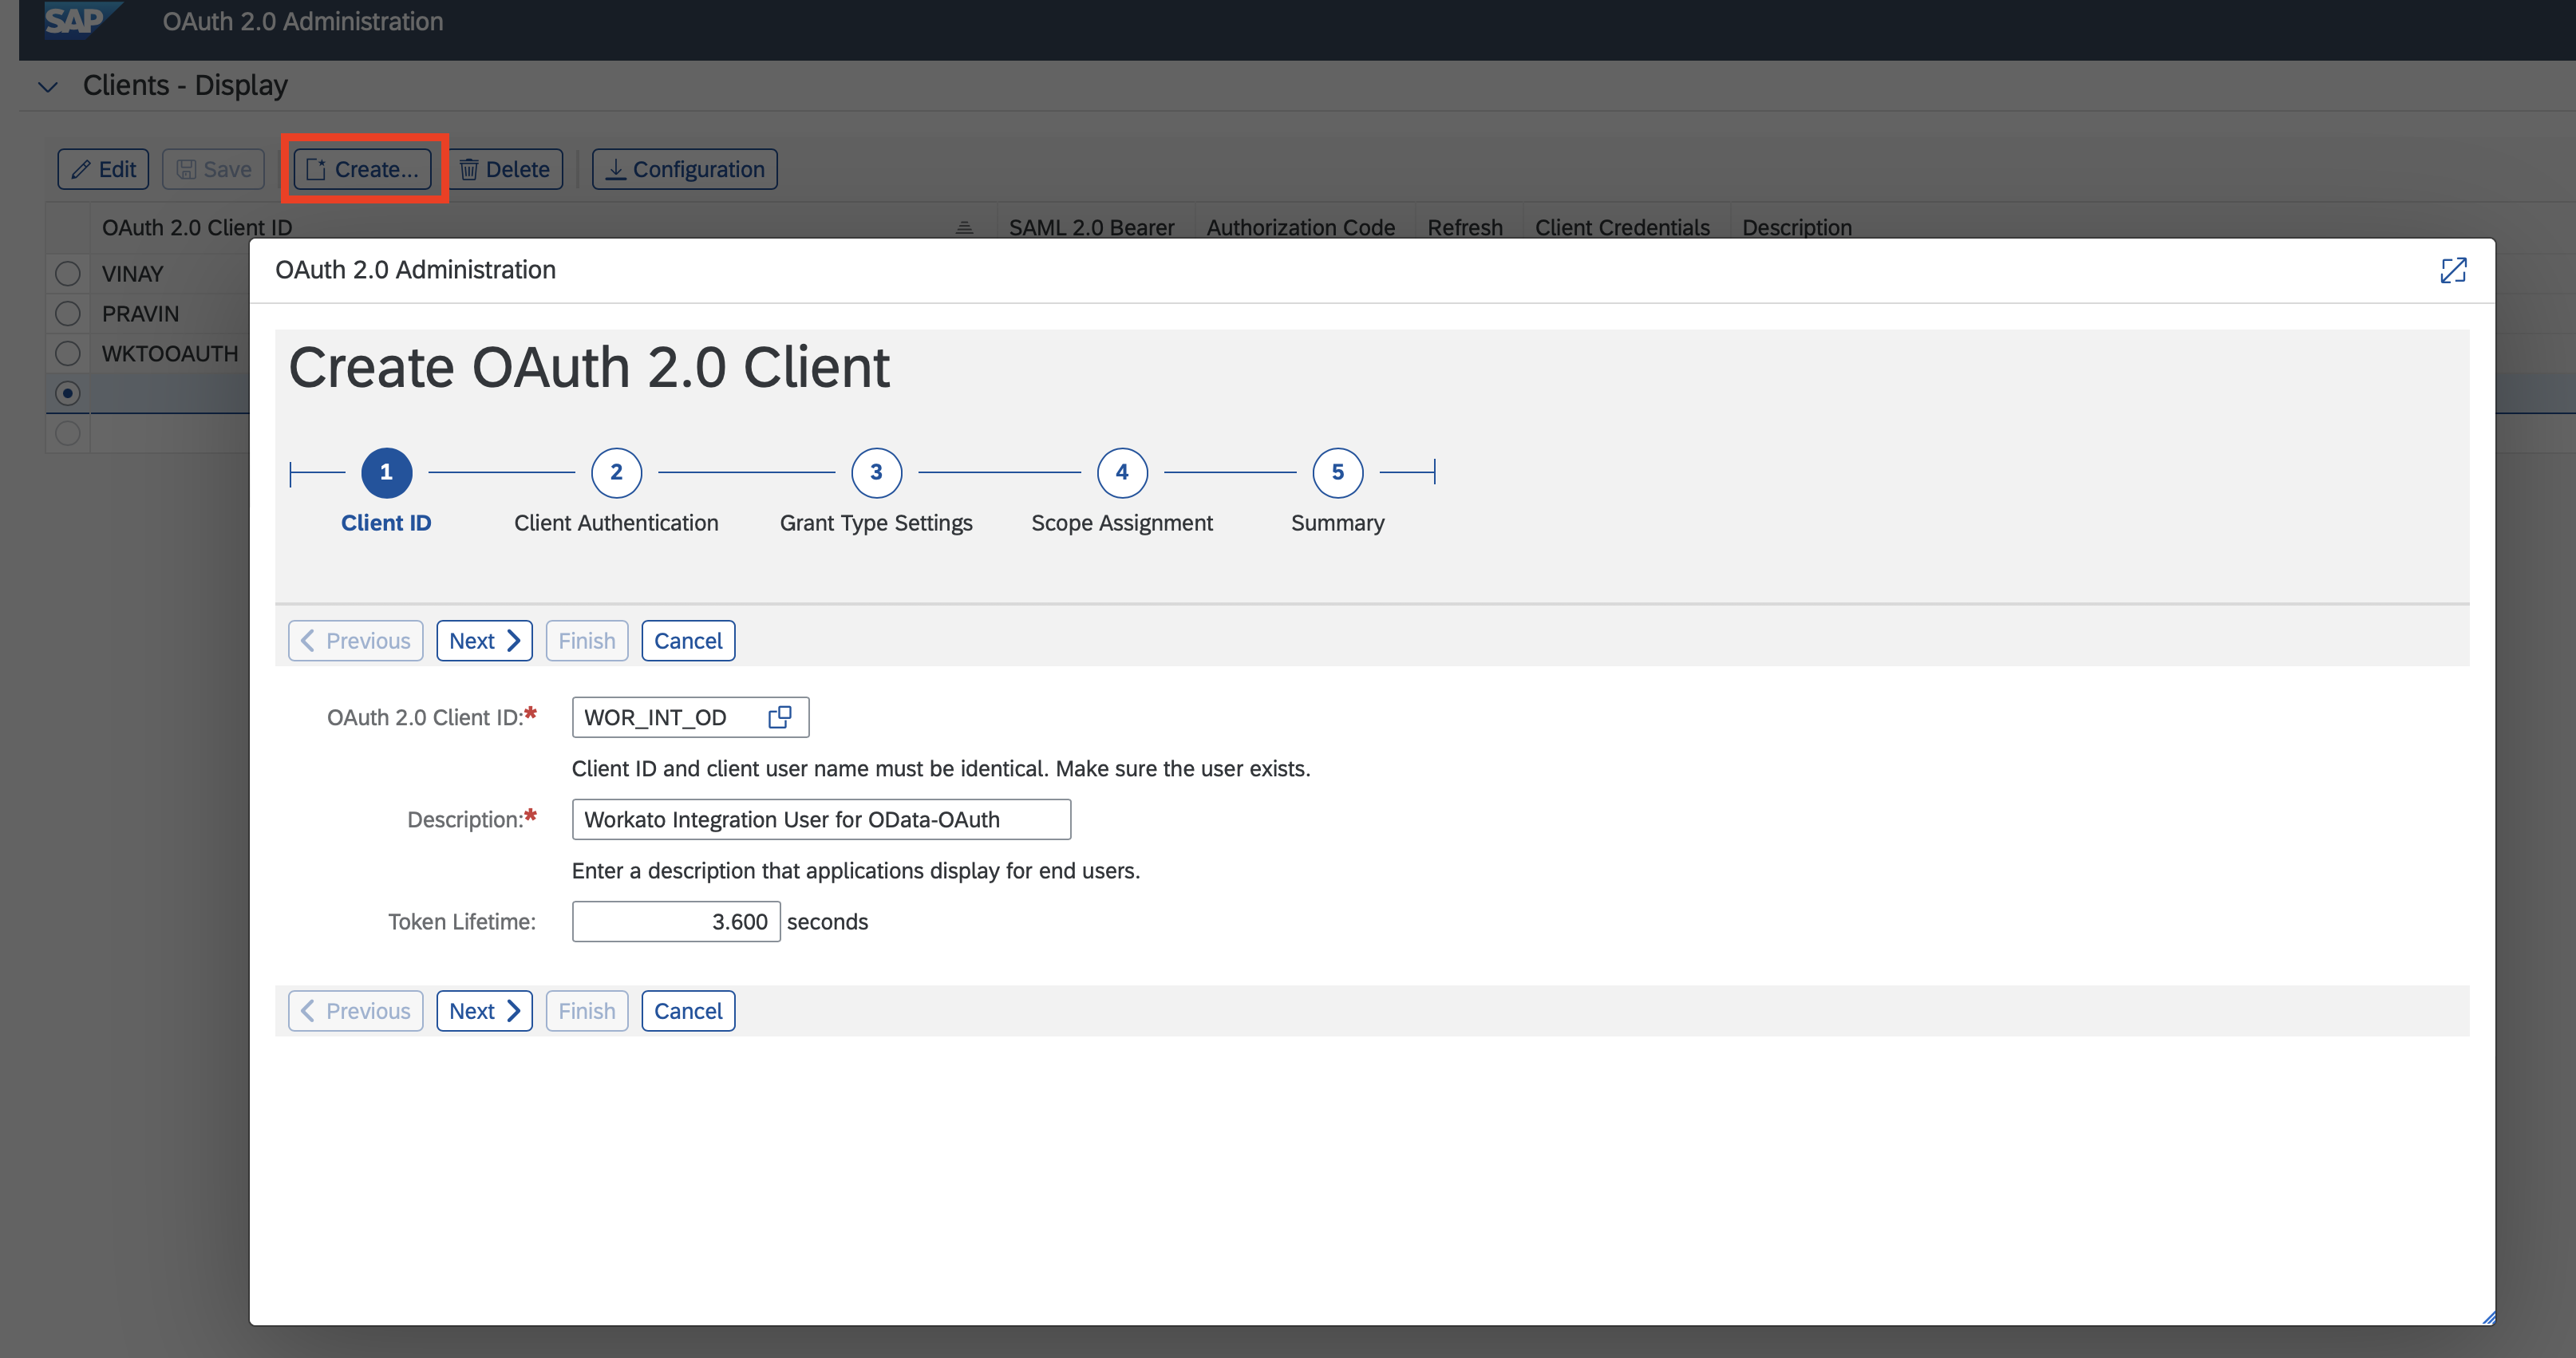This screenshot has width=2576, height=1358.
Task: Click the Create button icon
Action: (317, 168)
